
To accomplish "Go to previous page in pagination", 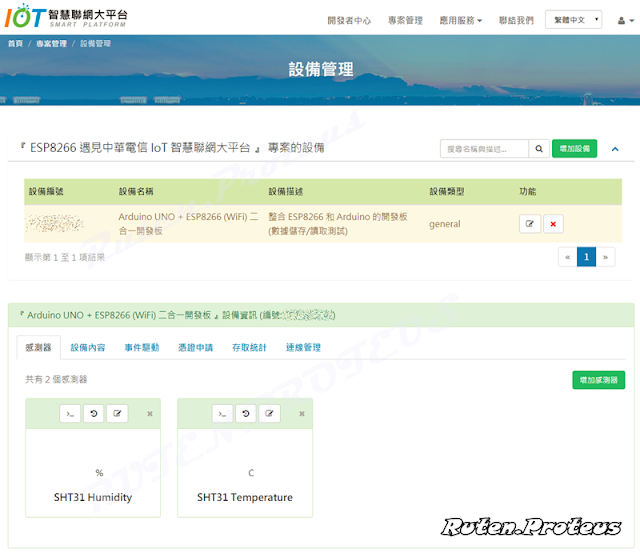I will pyautogui.click(x=567, y=257).
